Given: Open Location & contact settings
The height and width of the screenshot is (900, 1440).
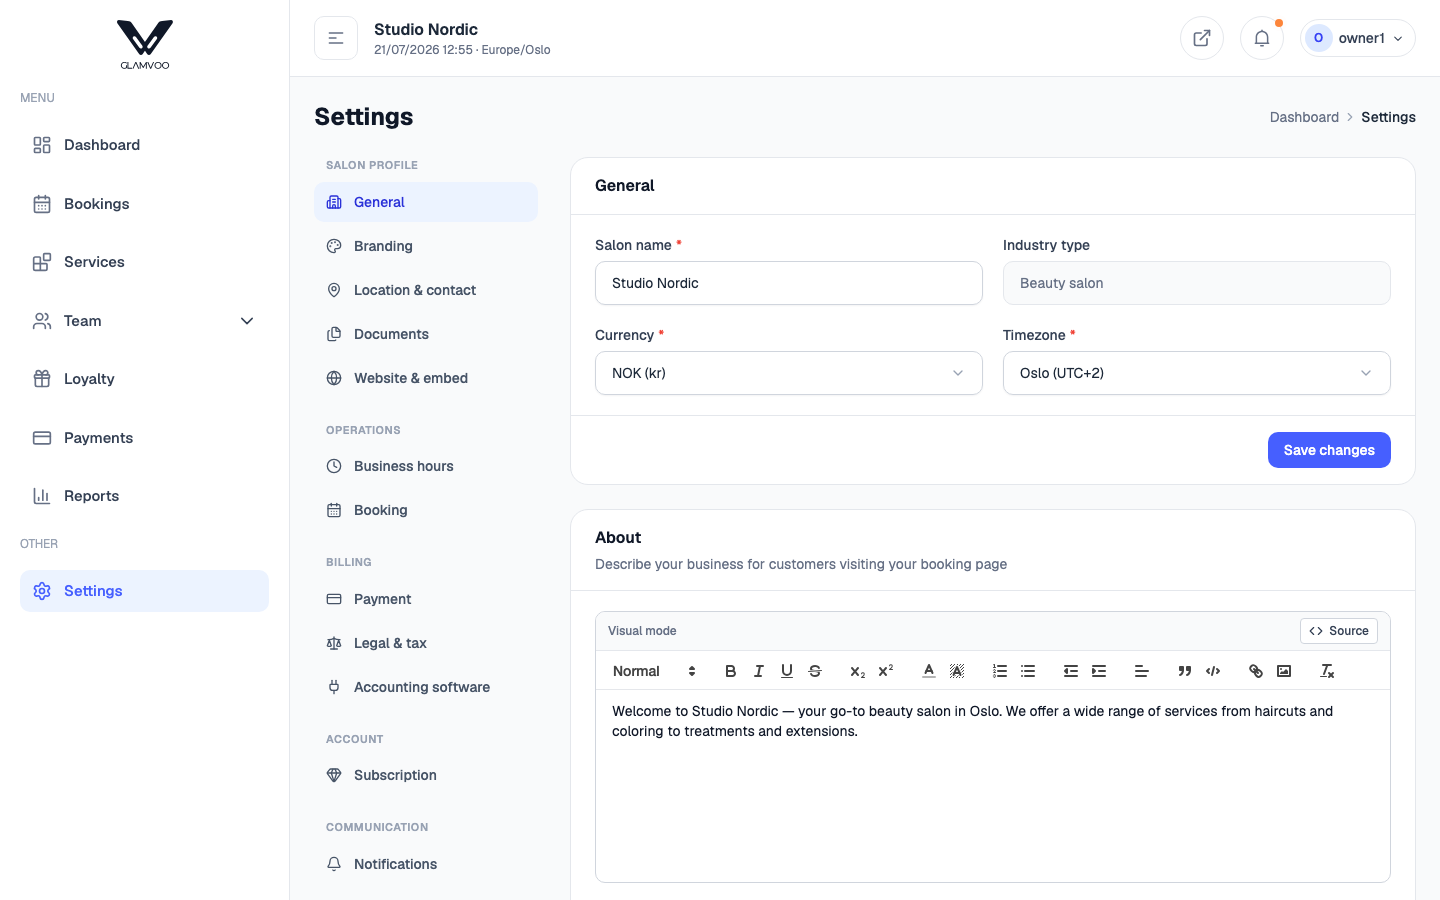Looking at the screenshot, I should [x=426, y=290].
